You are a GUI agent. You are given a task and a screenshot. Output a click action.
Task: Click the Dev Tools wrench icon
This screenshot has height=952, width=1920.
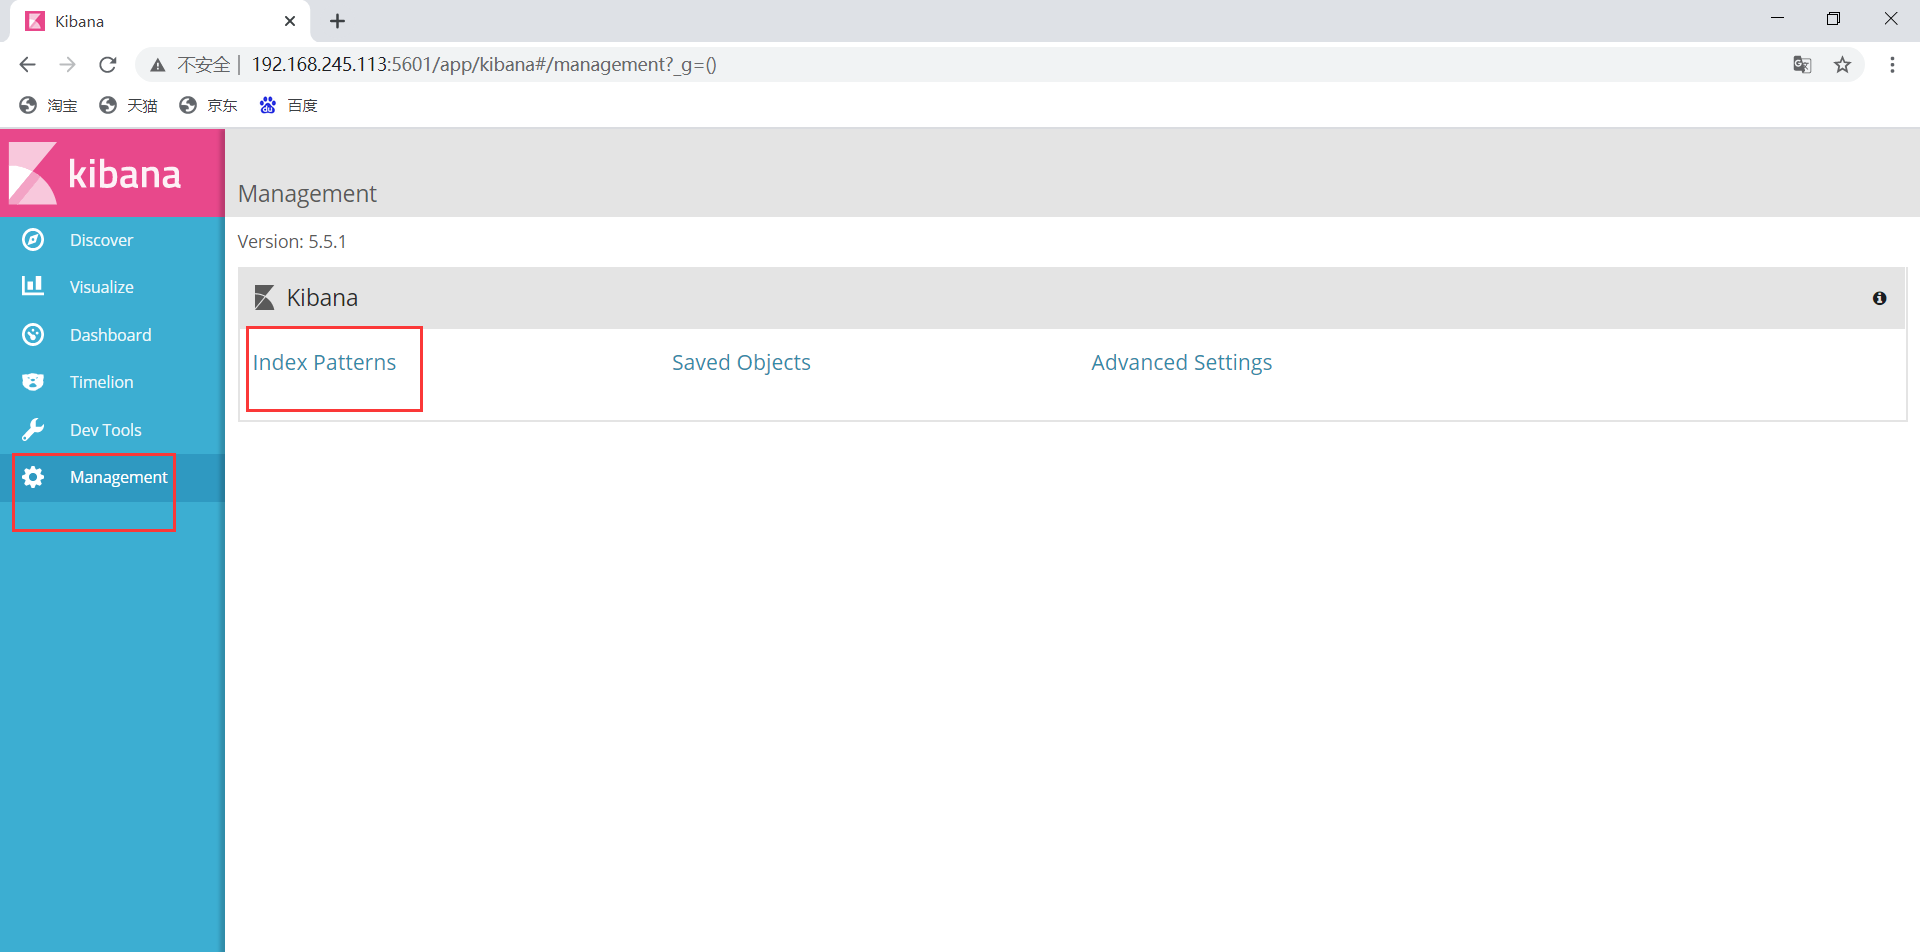(x=33, y=430)
